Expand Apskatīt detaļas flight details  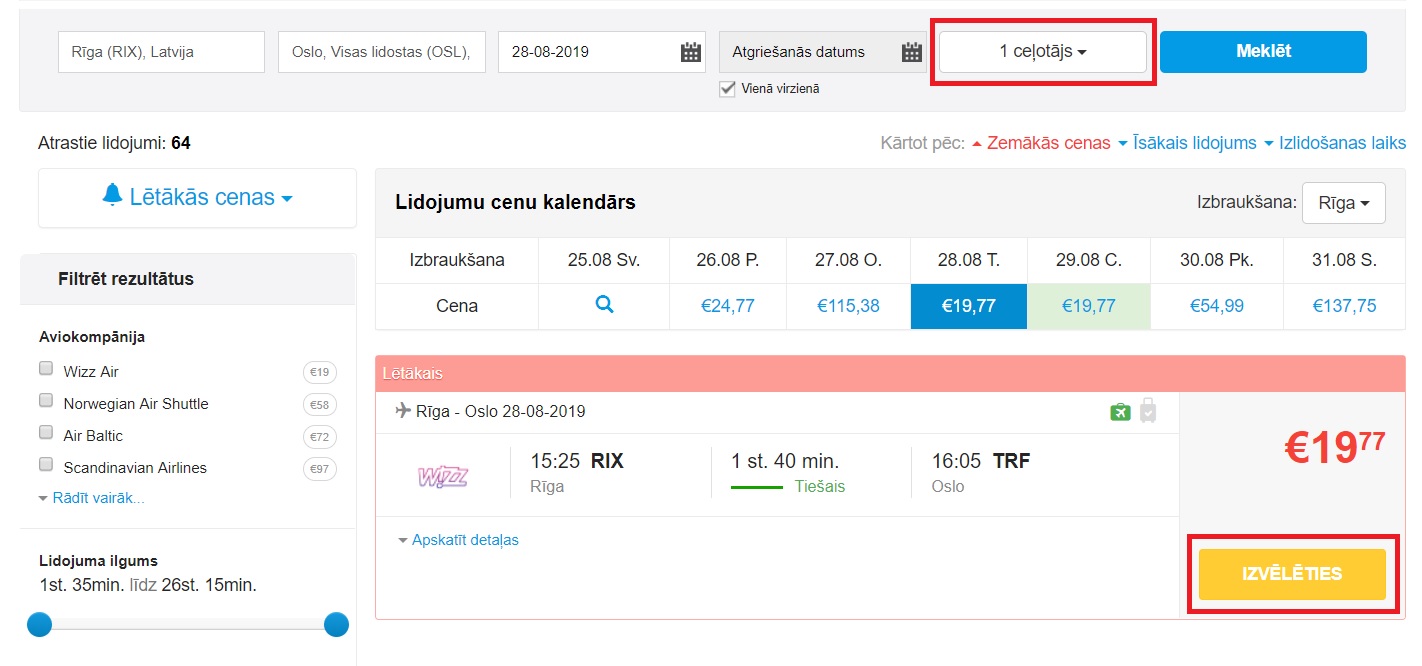point(459,540)
